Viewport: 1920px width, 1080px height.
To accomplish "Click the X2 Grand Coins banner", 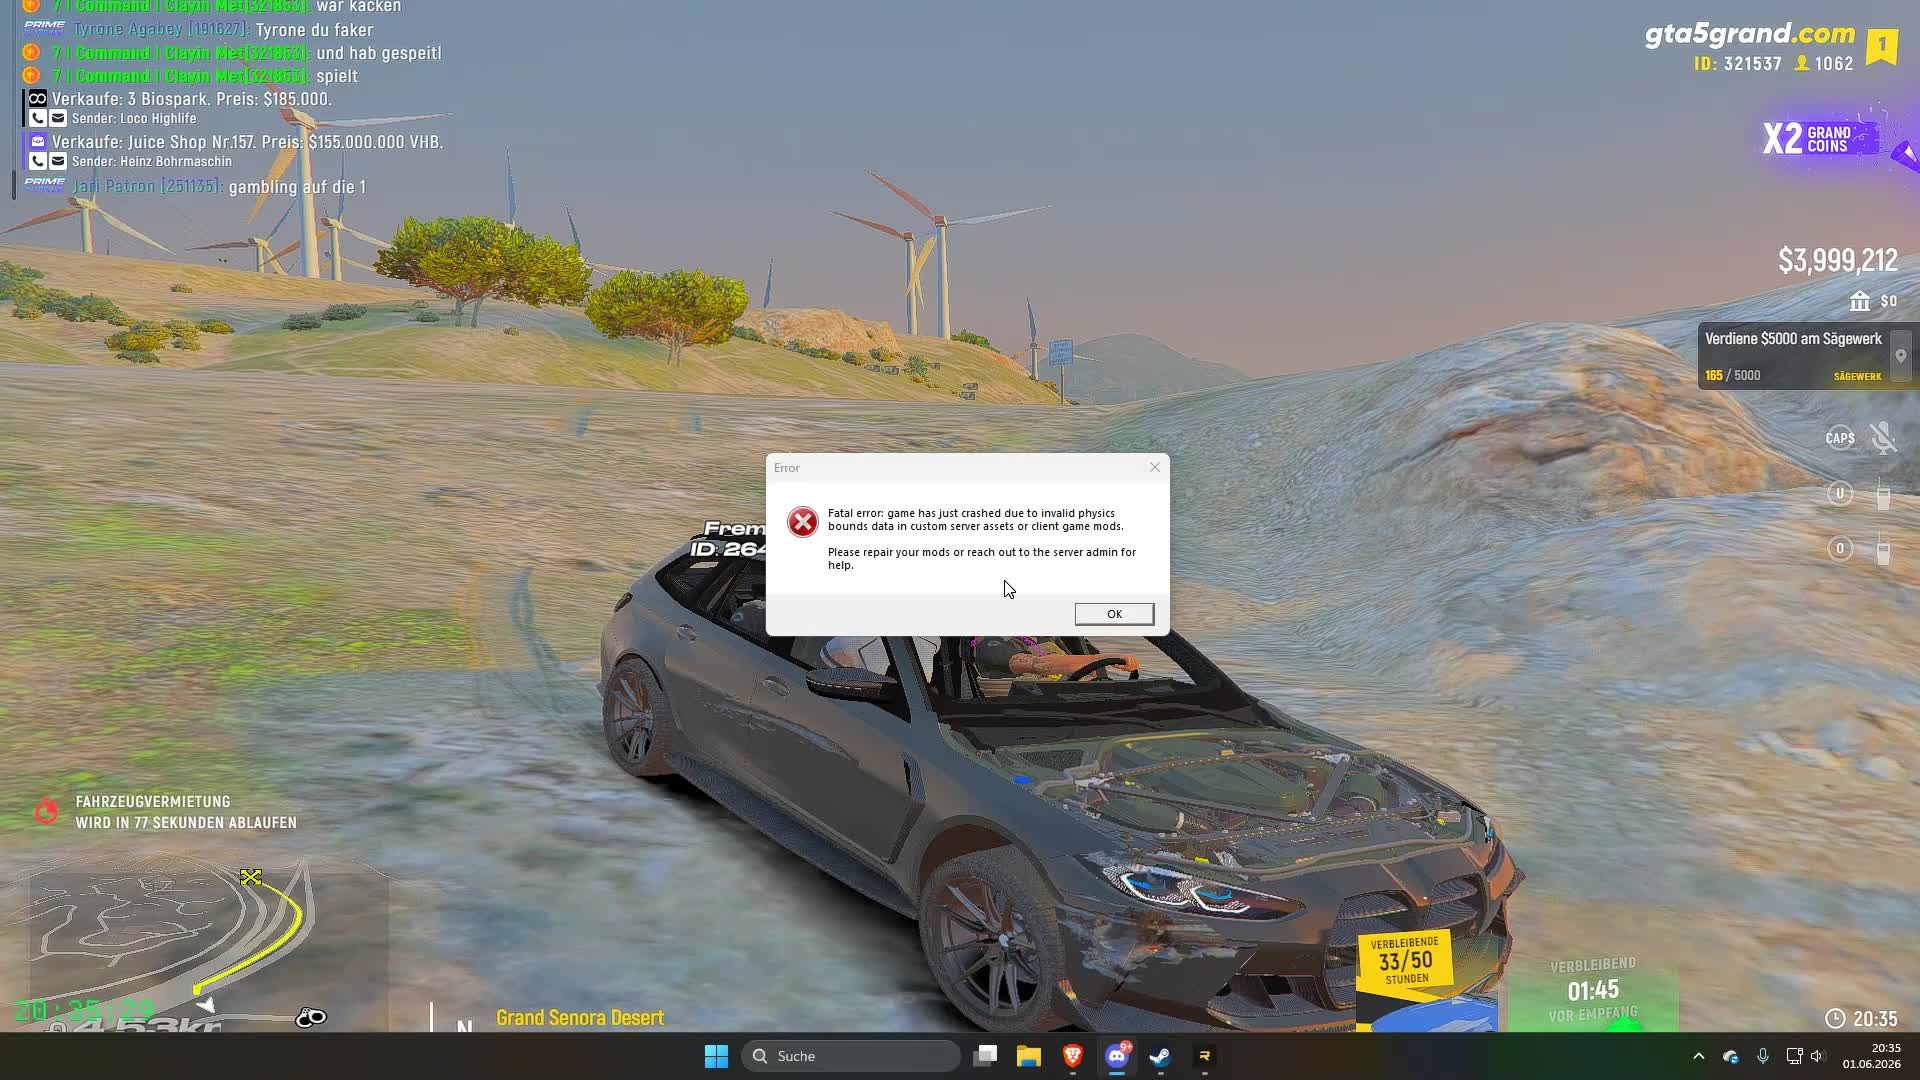I will point(1818,139).
